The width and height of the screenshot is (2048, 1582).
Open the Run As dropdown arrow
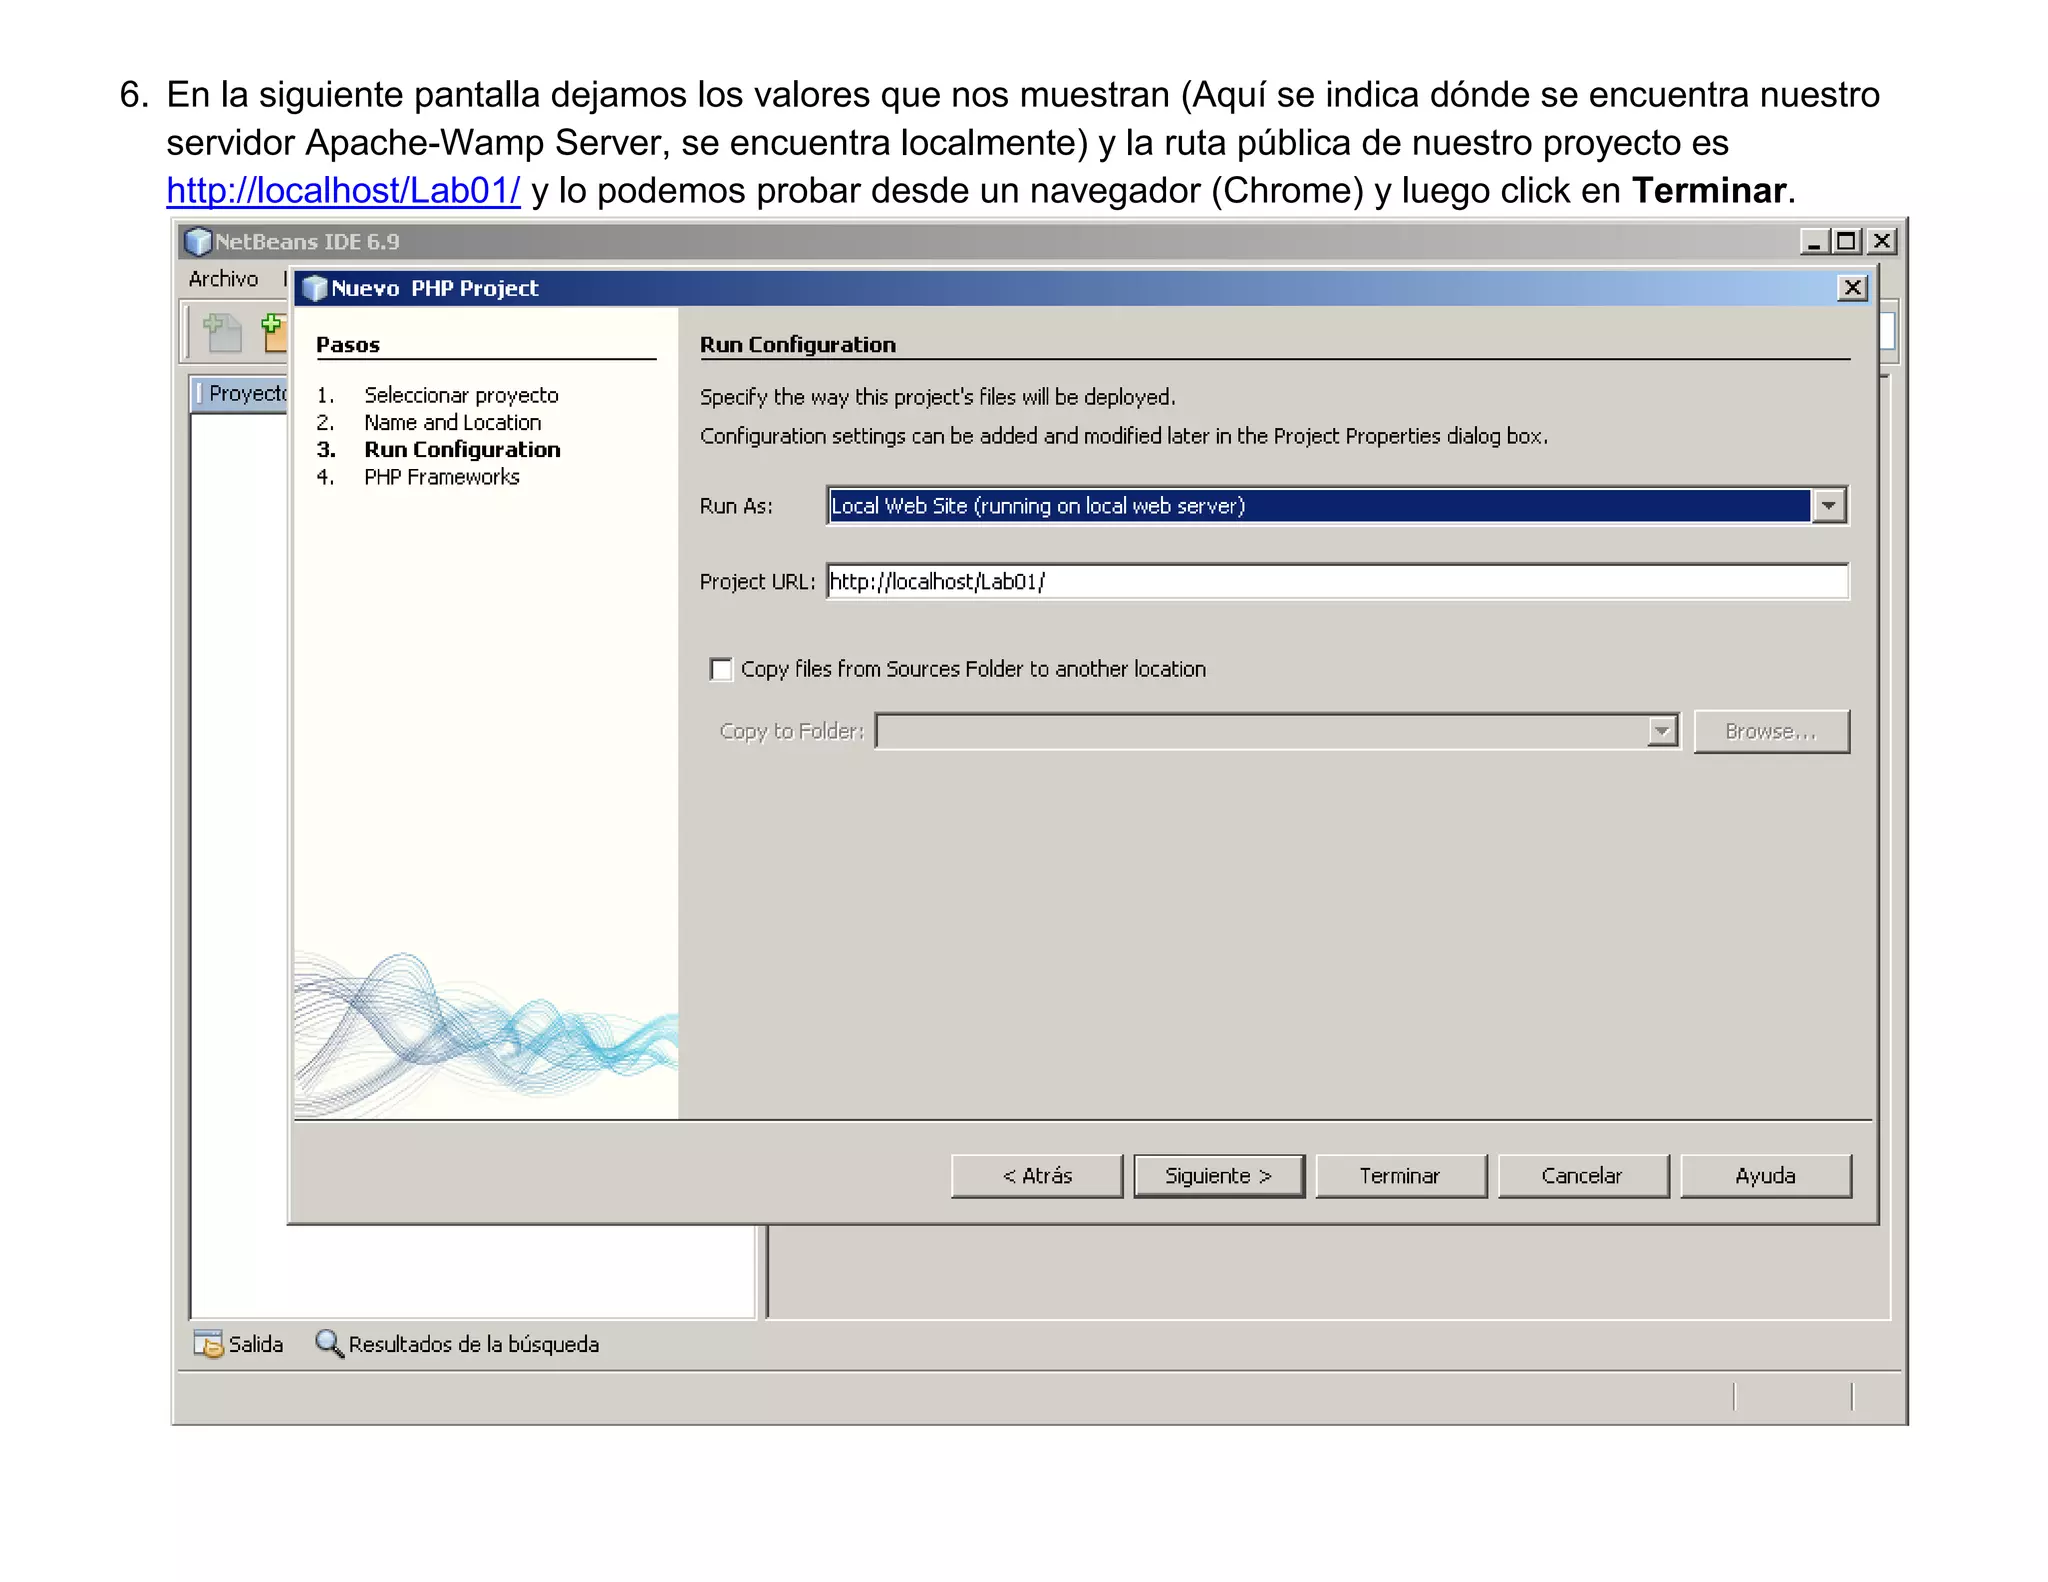click(1829, 506)
